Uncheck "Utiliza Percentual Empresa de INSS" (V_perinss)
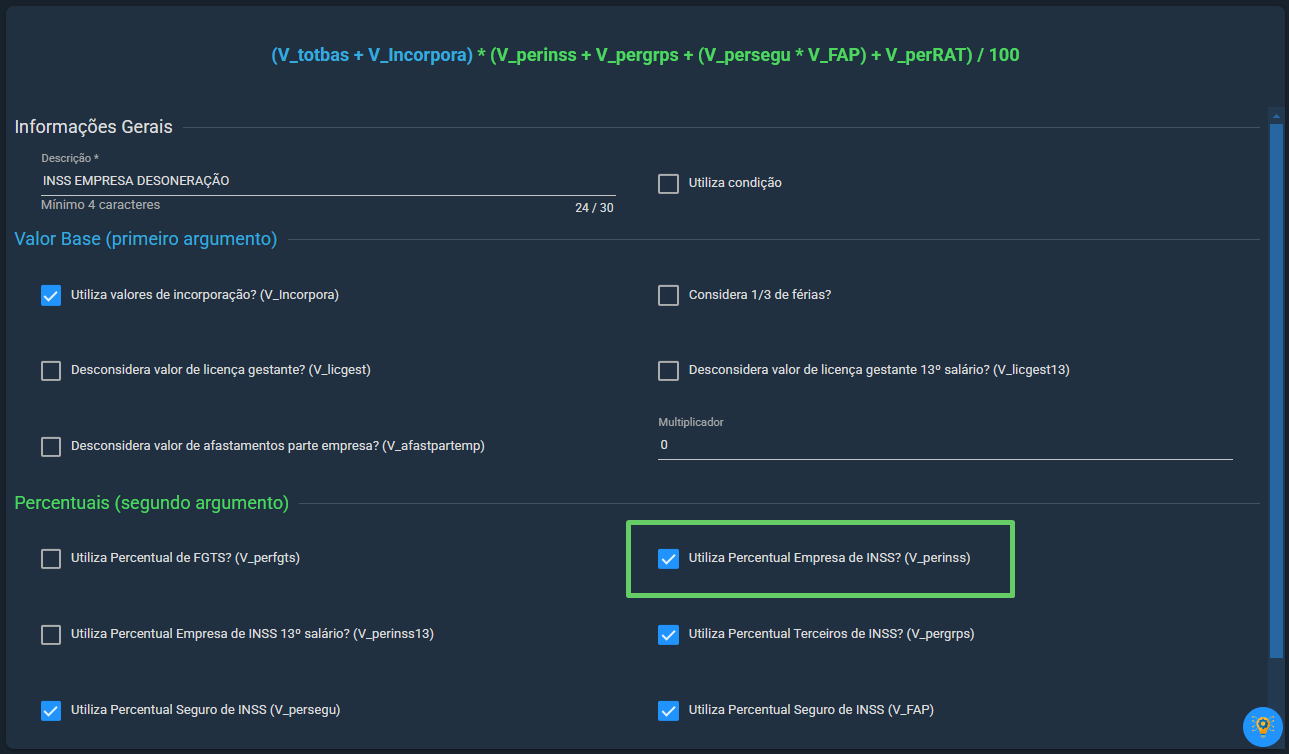This screenshot has height=754, width=1289. tap(668, 559)
